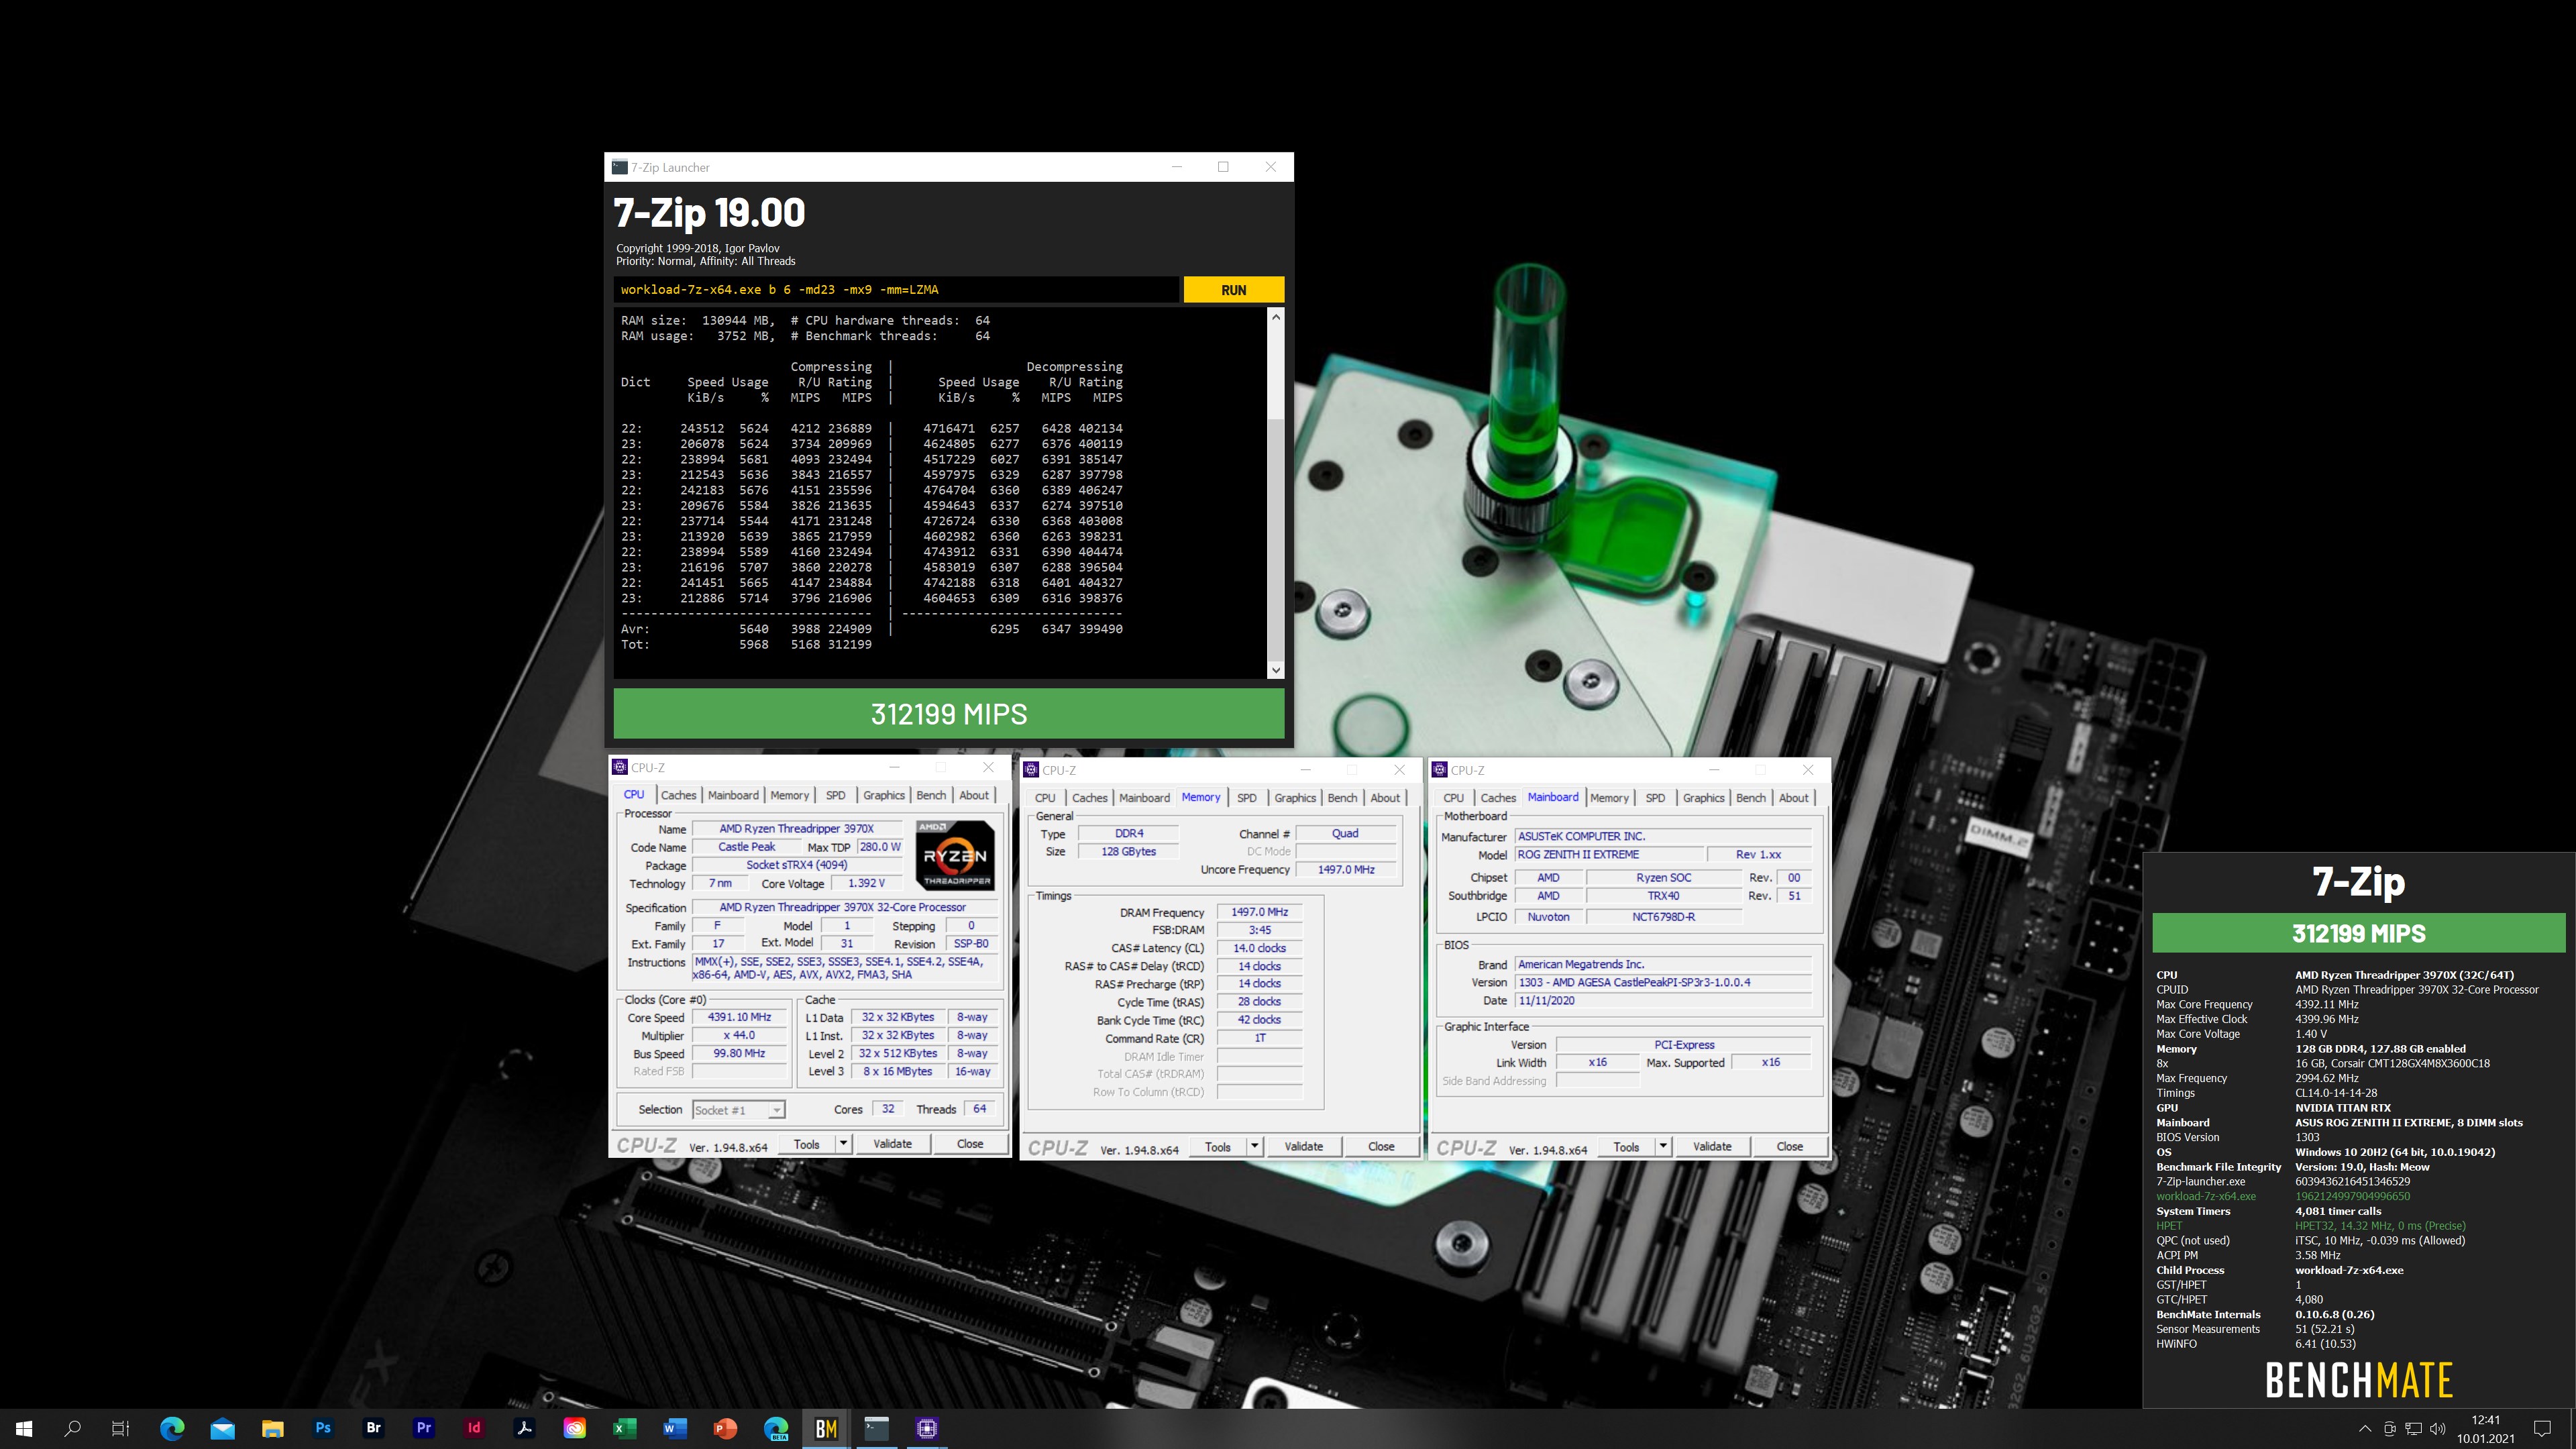Click the 7-Zip benchmark command input field
Image resolution: width=2576 pixels, height=1449 pixels.
click(896, 290)
